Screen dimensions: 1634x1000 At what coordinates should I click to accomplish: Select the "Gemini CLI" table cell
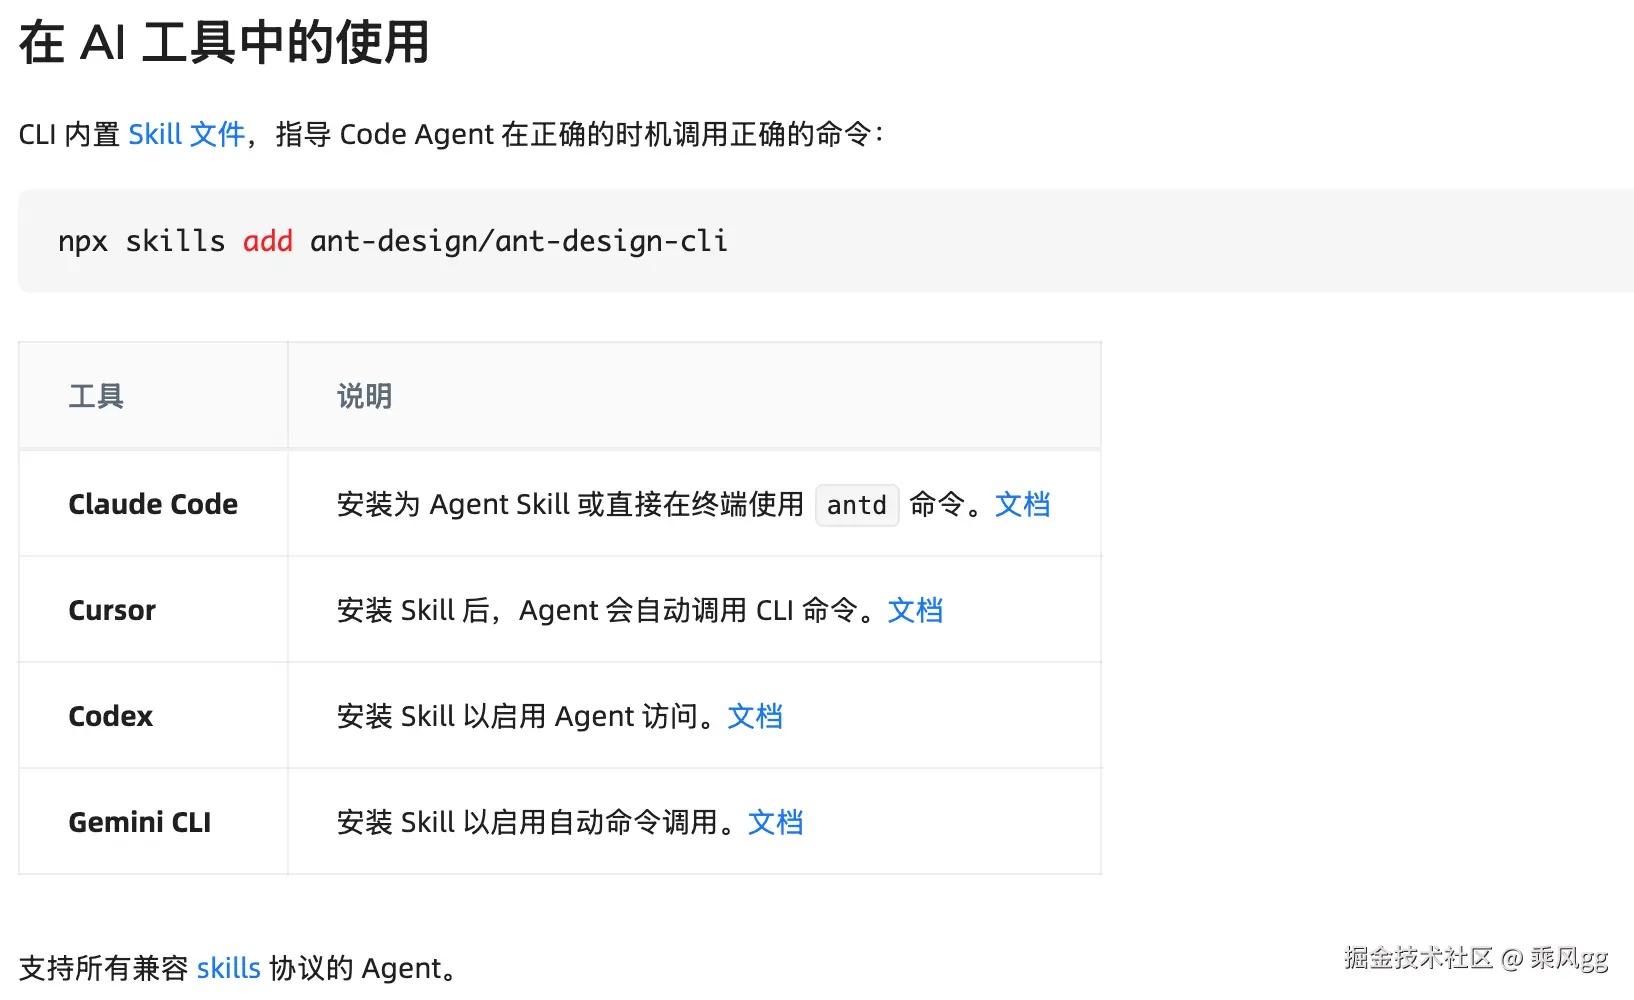click(153, 822)
